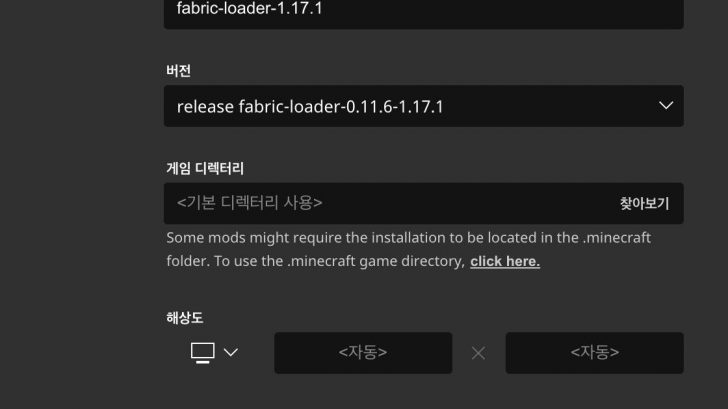728x409 pixels.
Task: Click the 버전 label
Action: (179, 71)
